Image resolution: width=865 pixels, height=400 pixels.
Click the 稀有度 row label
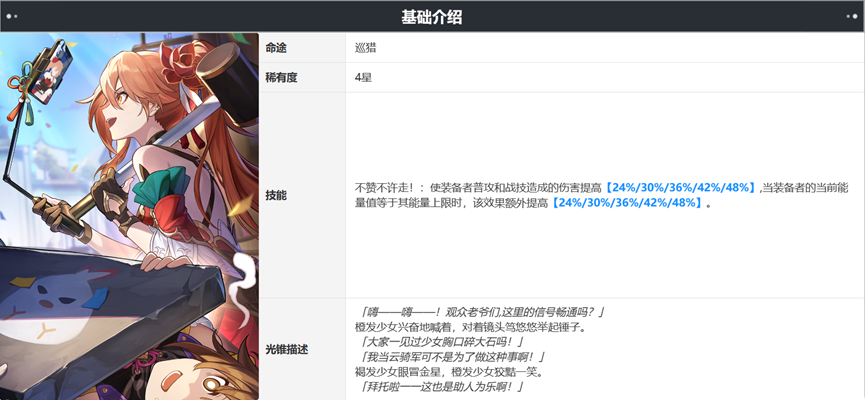281,78
